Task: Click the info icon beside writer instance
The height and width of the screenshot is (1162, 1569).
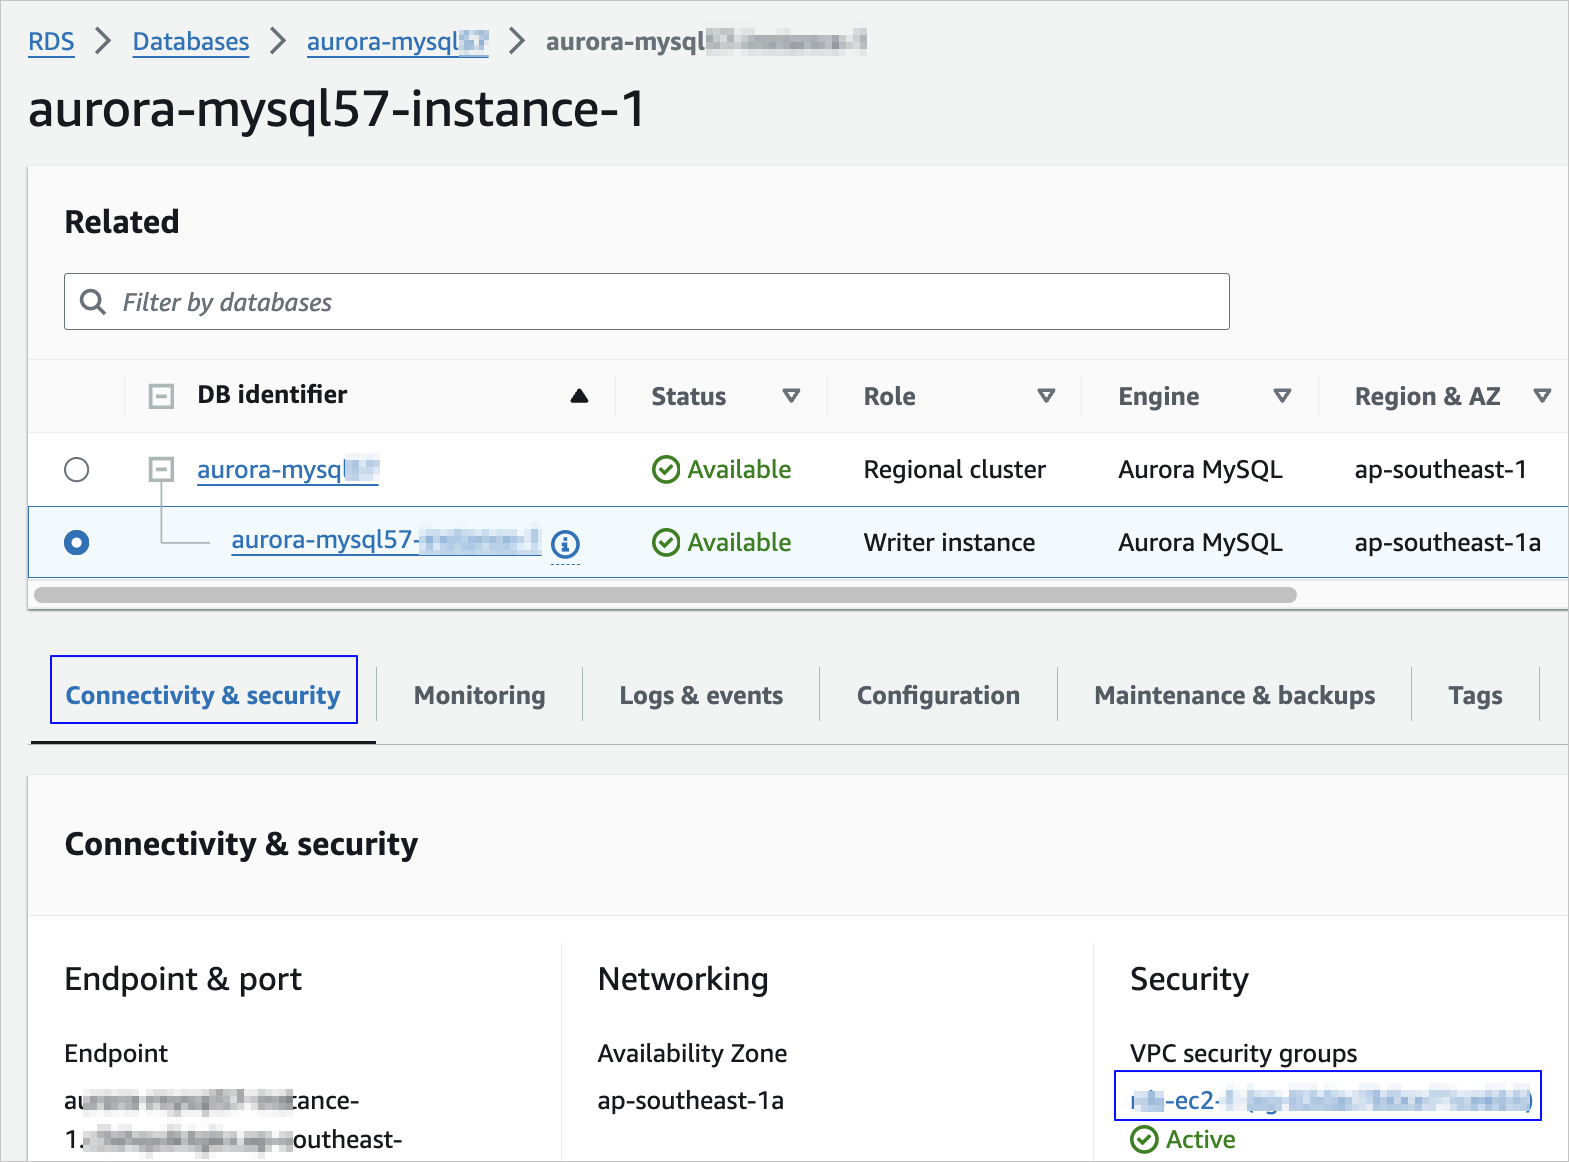Action: click(565, 544)
